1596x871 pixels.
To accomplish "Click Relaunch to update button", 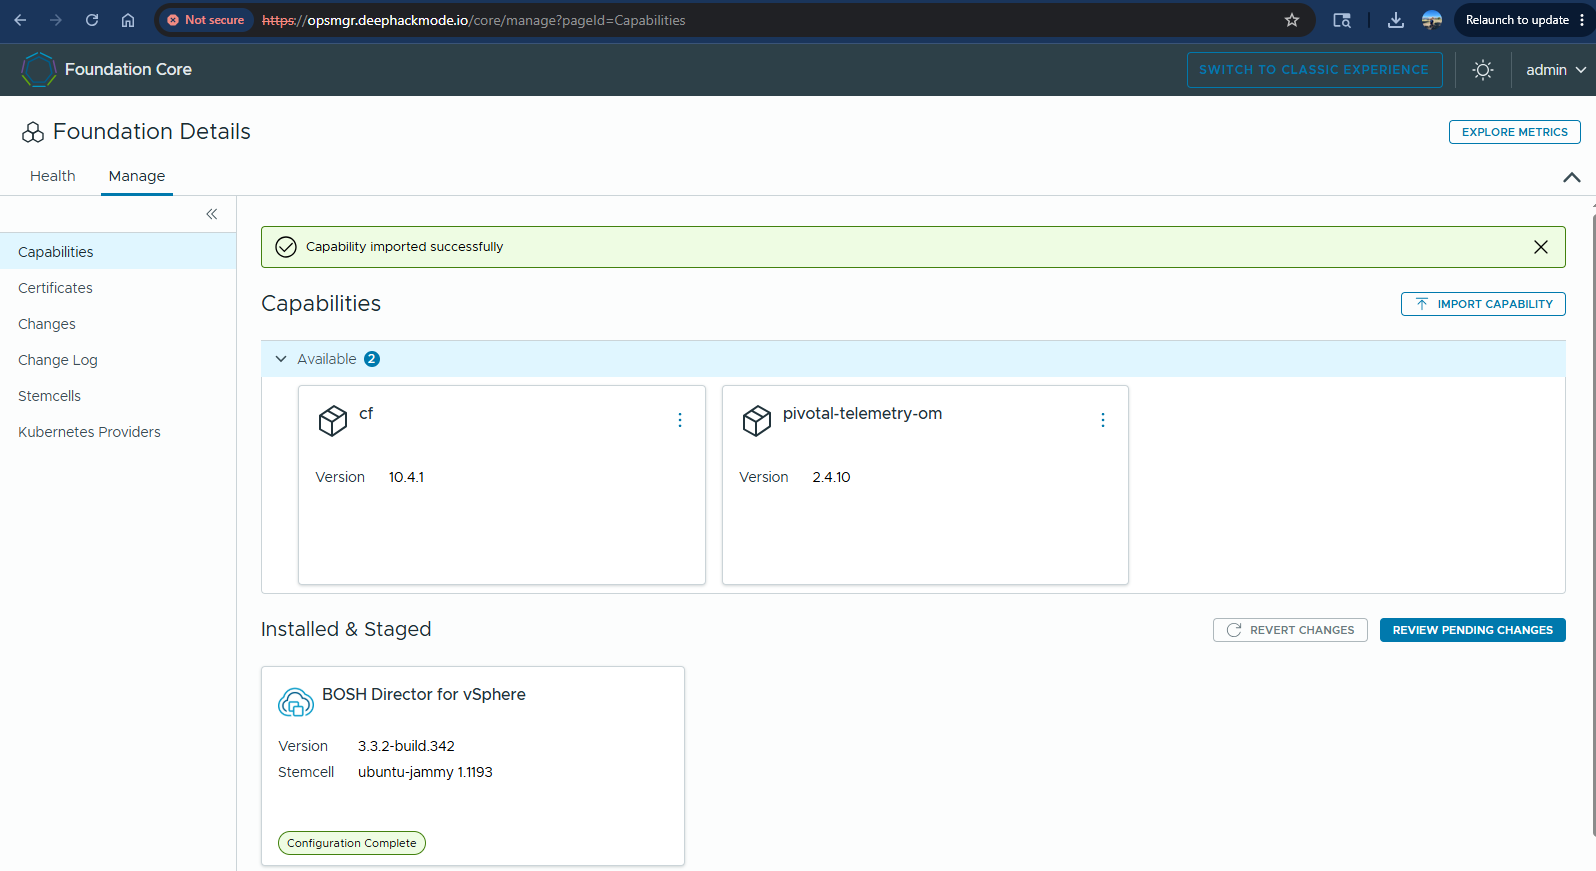I will 1517,20.
